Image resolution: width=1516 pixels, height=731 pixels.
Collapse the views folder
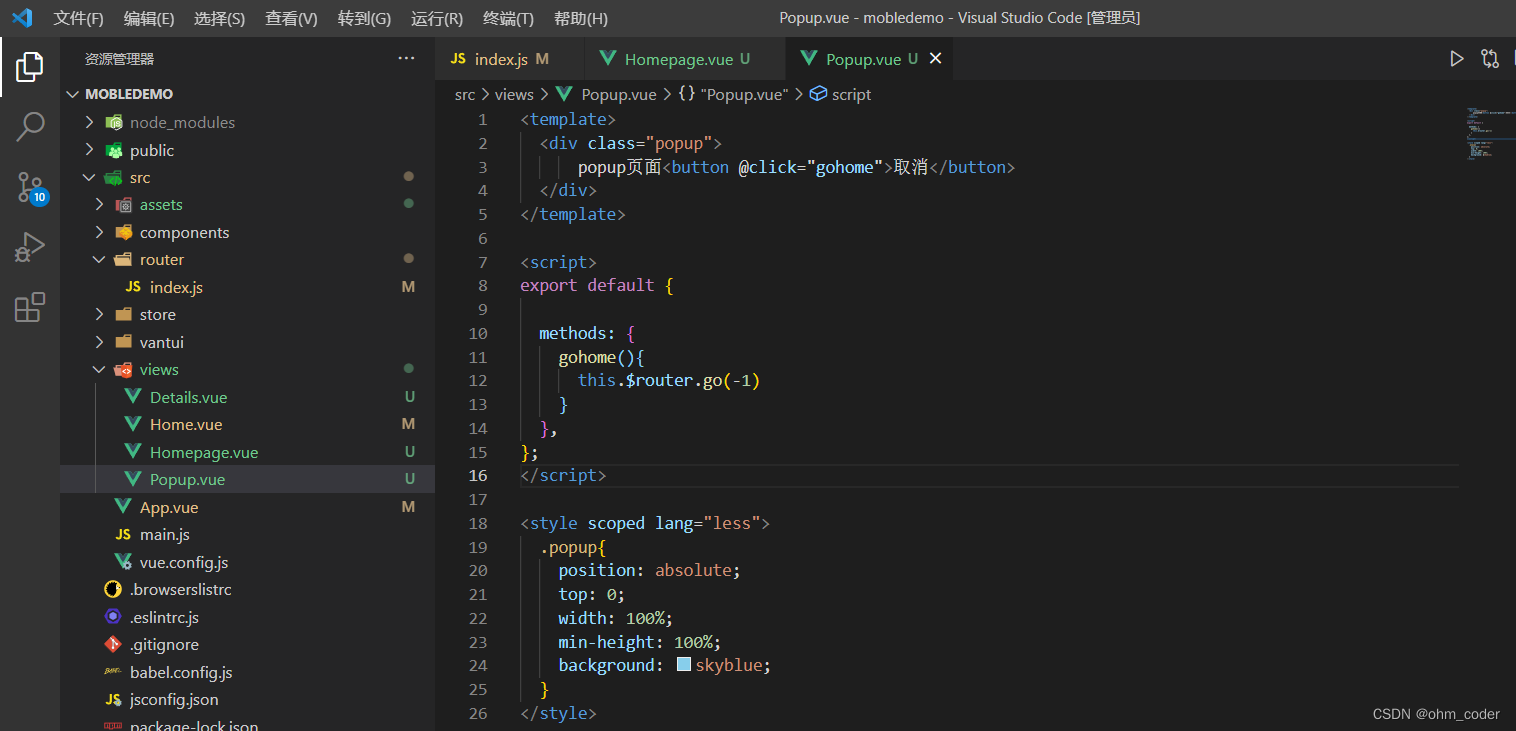pyautogui.click(x=99, y=369)
